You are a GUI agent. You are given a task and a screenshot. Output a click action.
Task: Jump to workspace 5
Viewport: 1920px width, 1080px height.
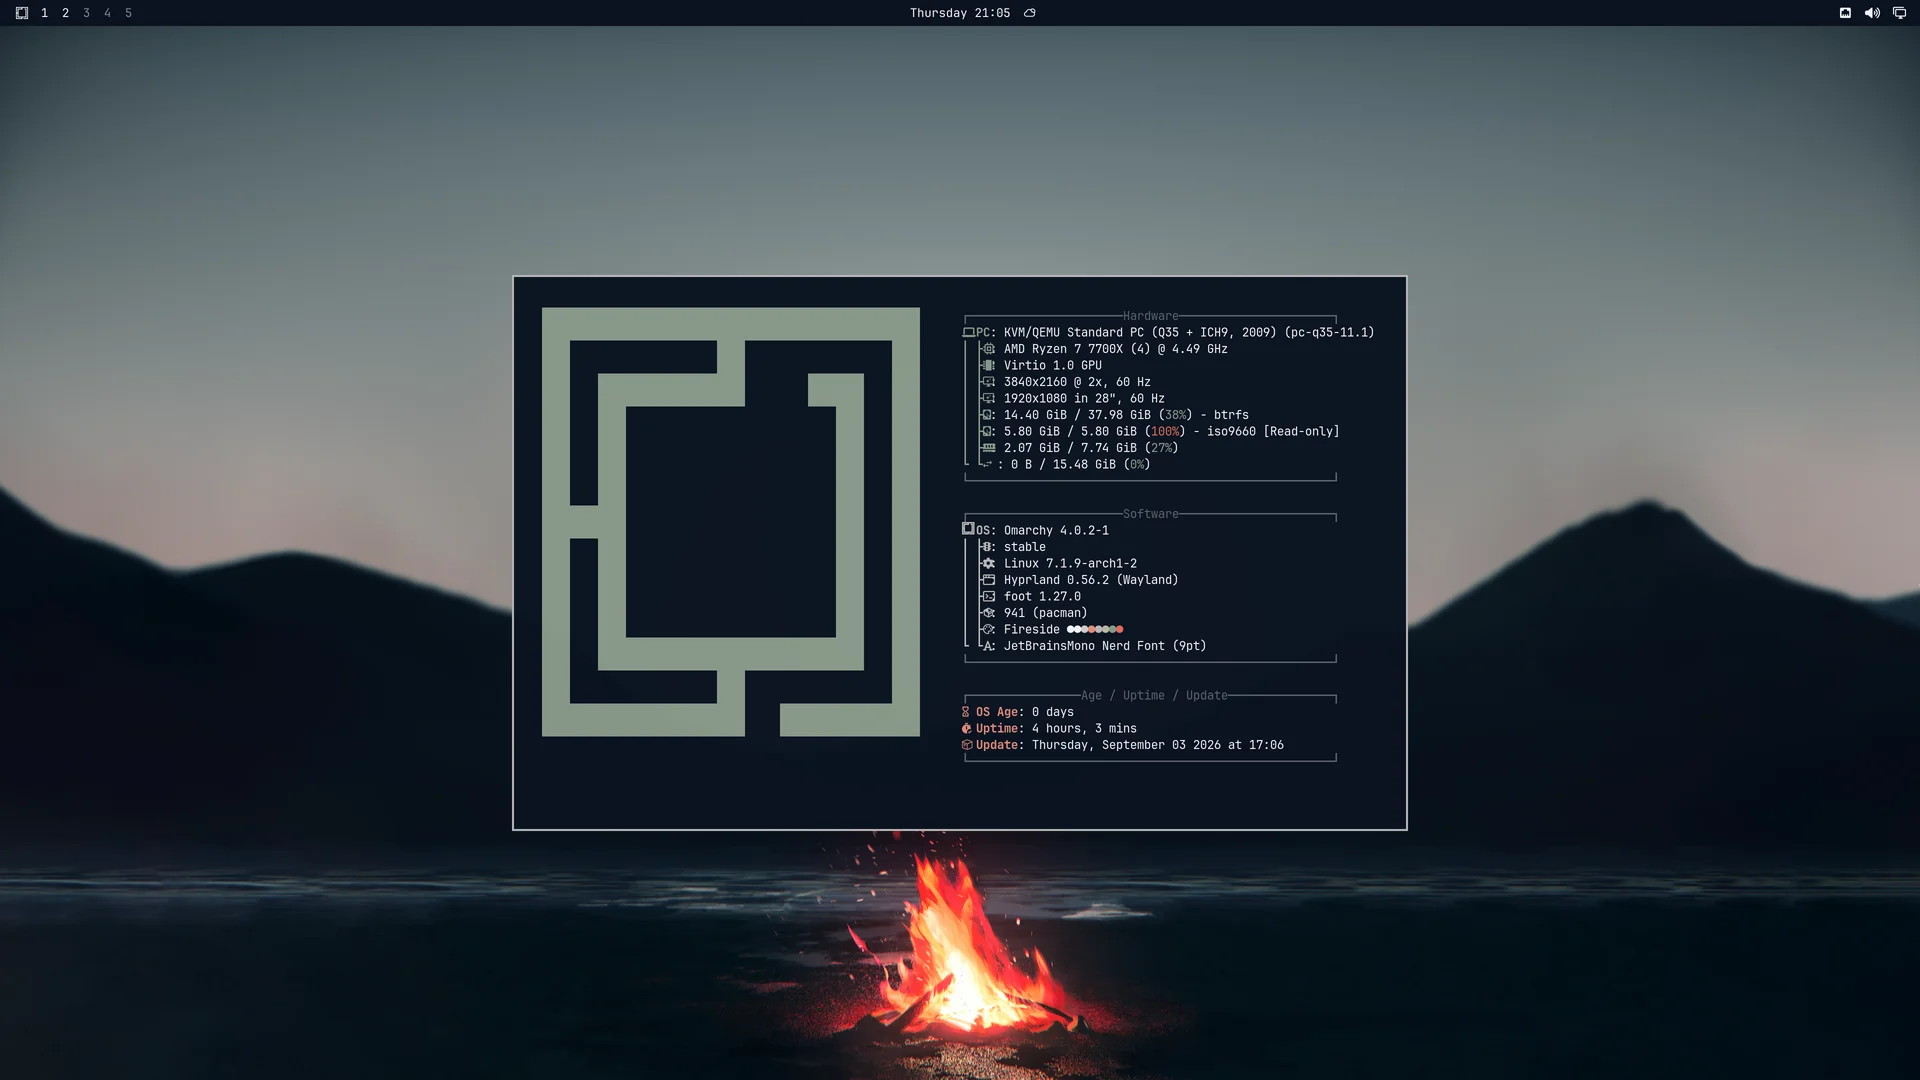[128, 13]
